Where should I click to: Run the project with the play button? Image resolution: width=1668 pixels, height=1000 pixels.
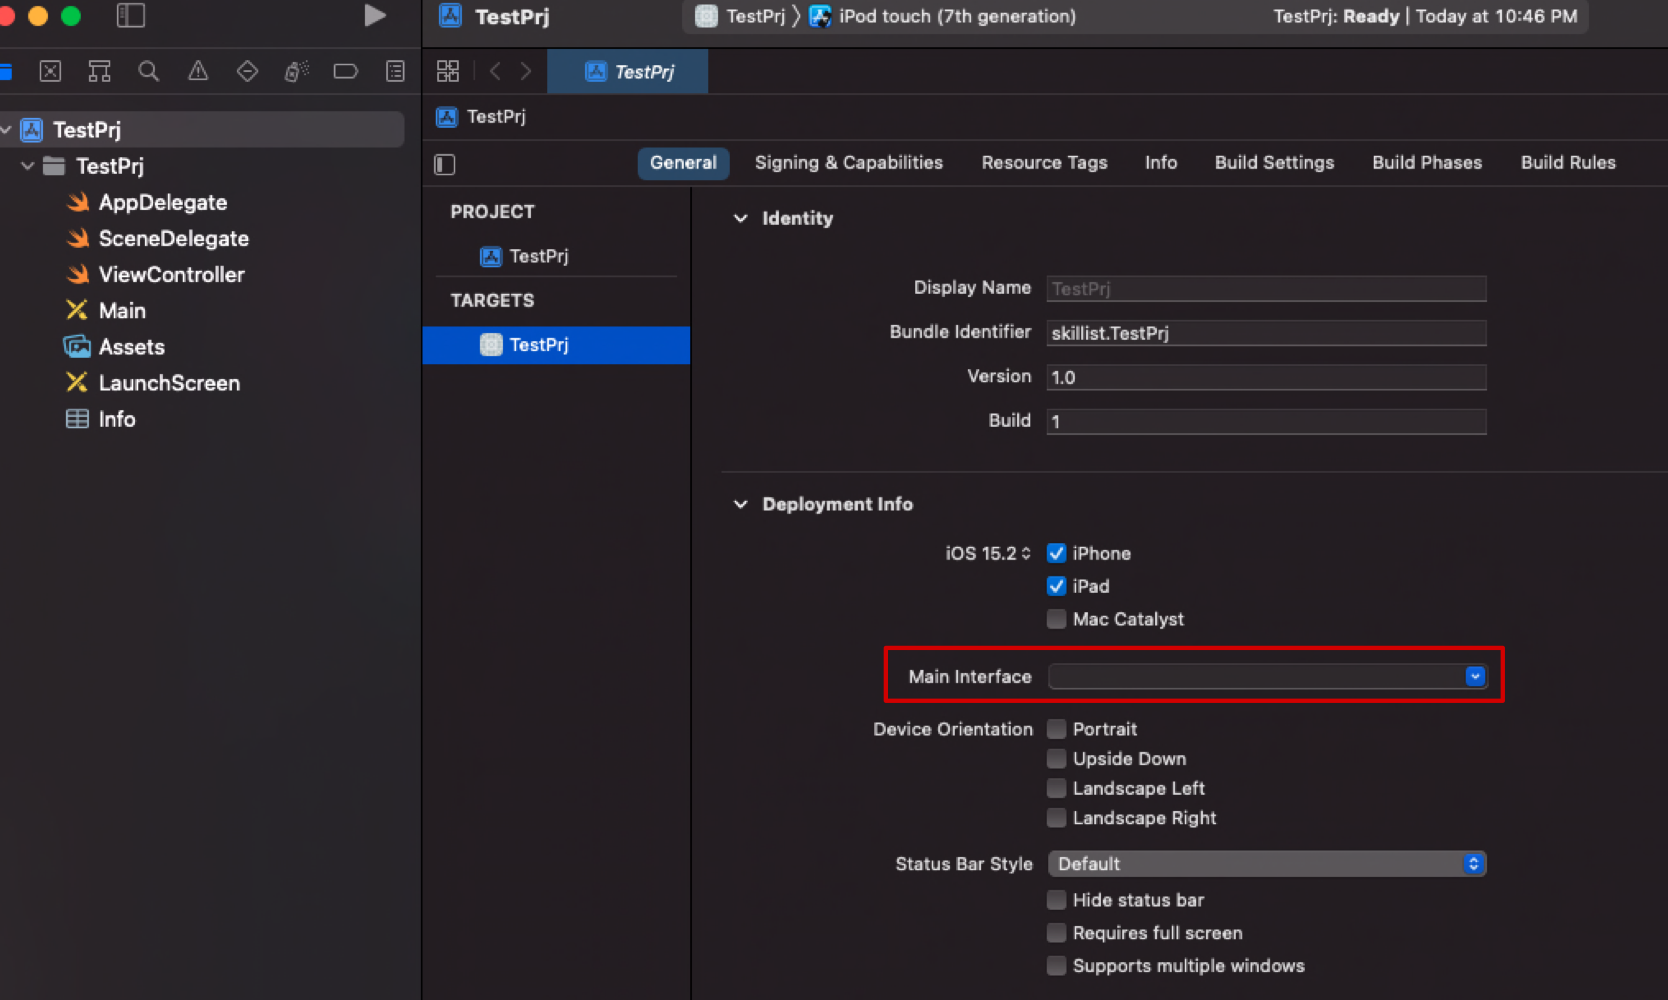coord(375,15)
